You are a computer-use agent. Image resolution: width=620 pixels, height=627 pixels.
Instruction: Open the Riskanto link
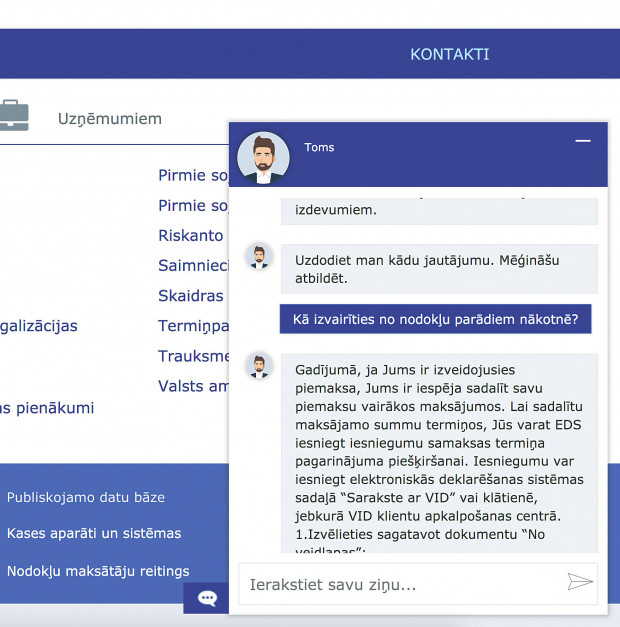[x=191, y=236]
